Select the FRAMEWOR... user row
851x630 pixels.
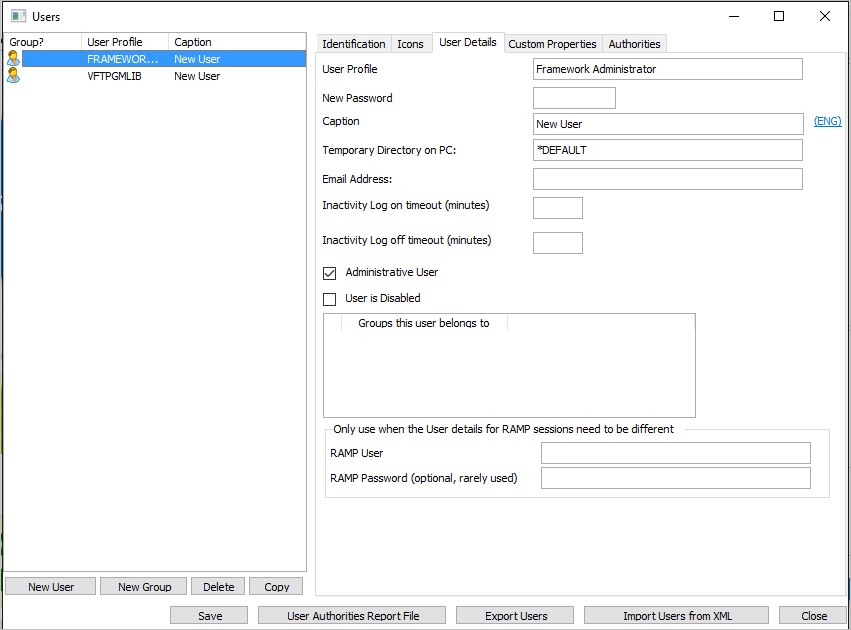coord(156,59)
